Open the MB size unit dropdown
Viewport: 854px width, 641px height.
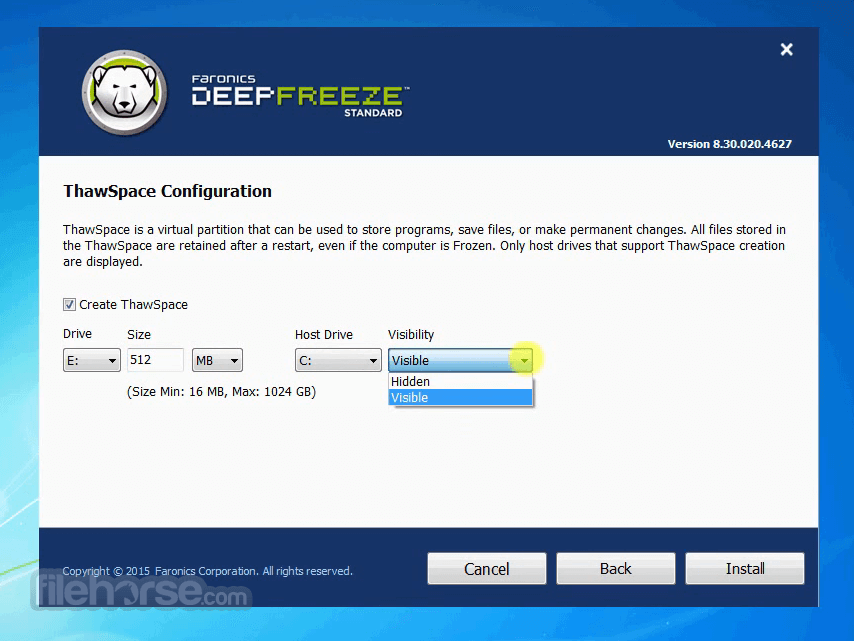[x=217, y=361]
